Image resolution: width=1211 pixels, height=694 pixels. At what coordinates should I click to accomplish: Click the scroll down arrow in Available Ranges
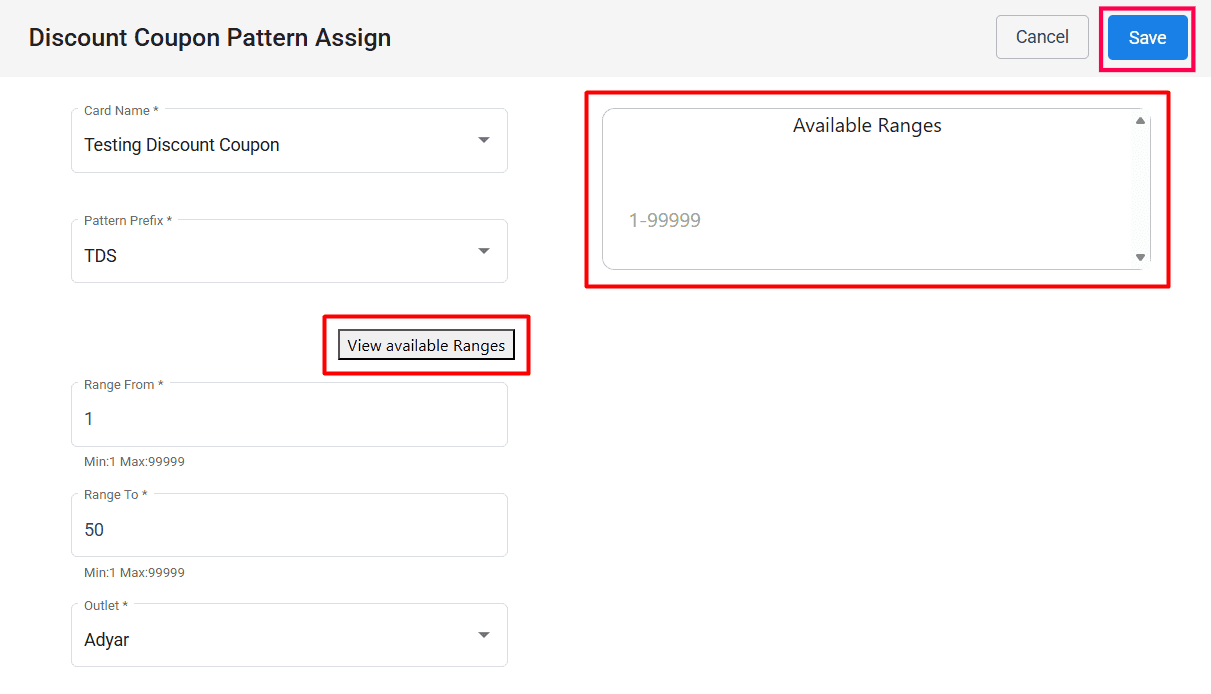tap(1140, 257)
